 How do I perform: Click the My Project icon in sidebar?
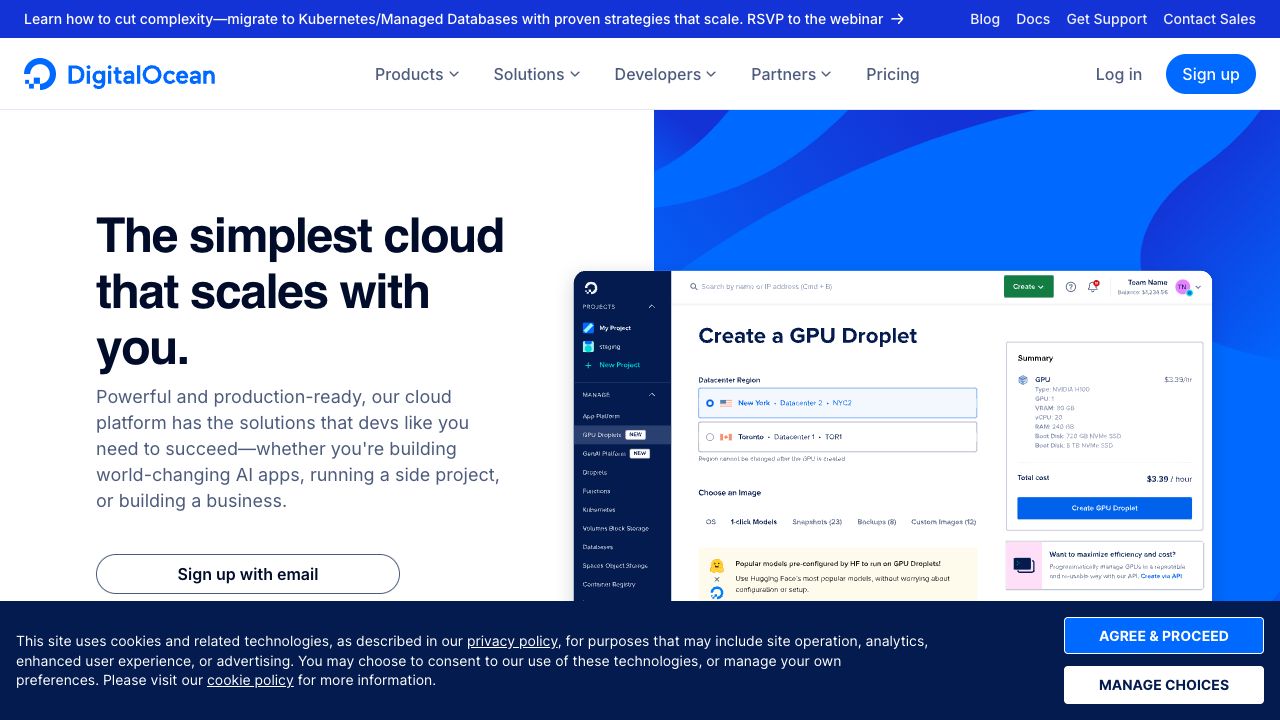(589, 328)
